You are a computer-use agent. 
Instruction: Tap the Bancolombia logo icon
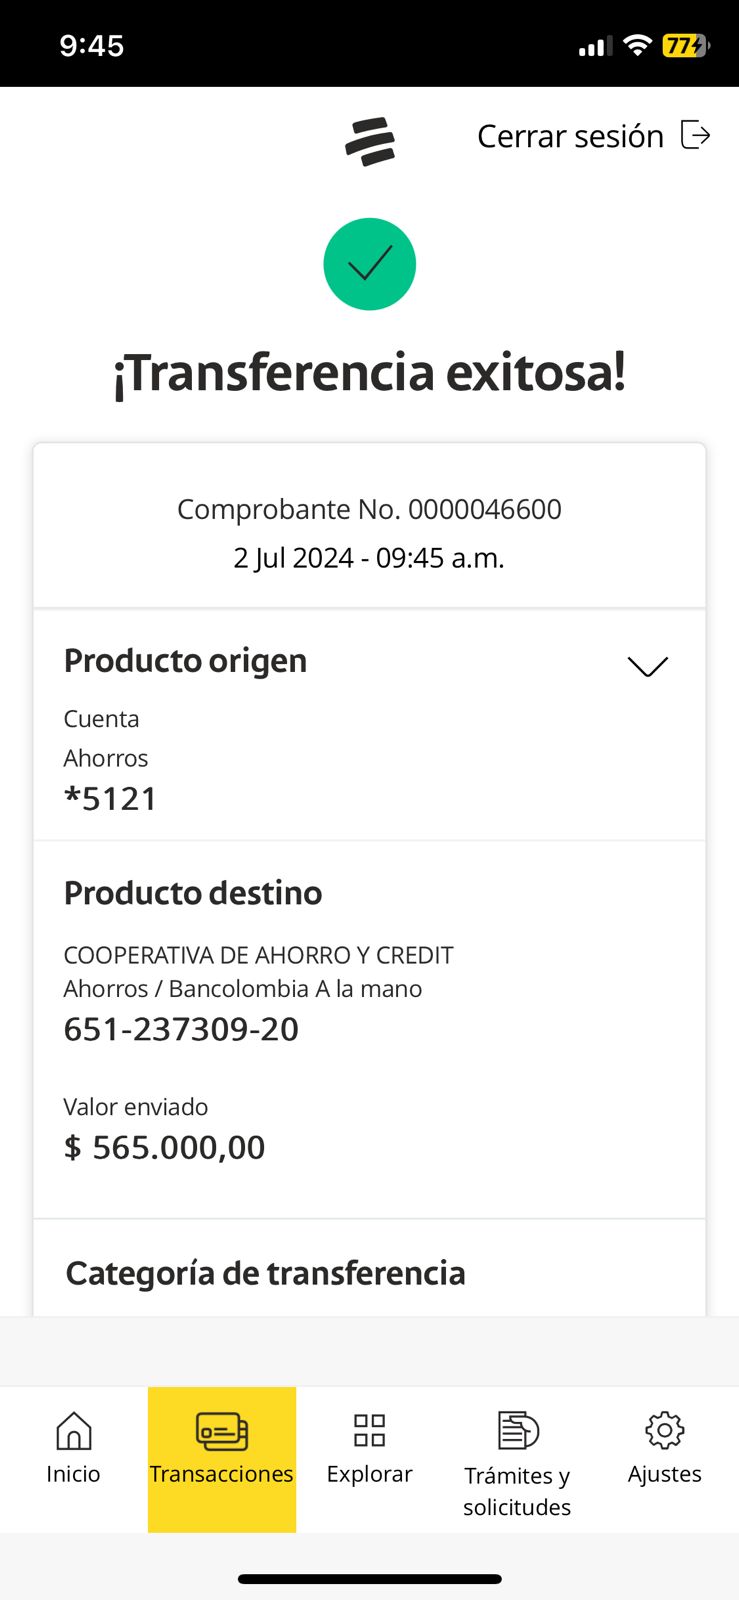[x=370, y=141]
